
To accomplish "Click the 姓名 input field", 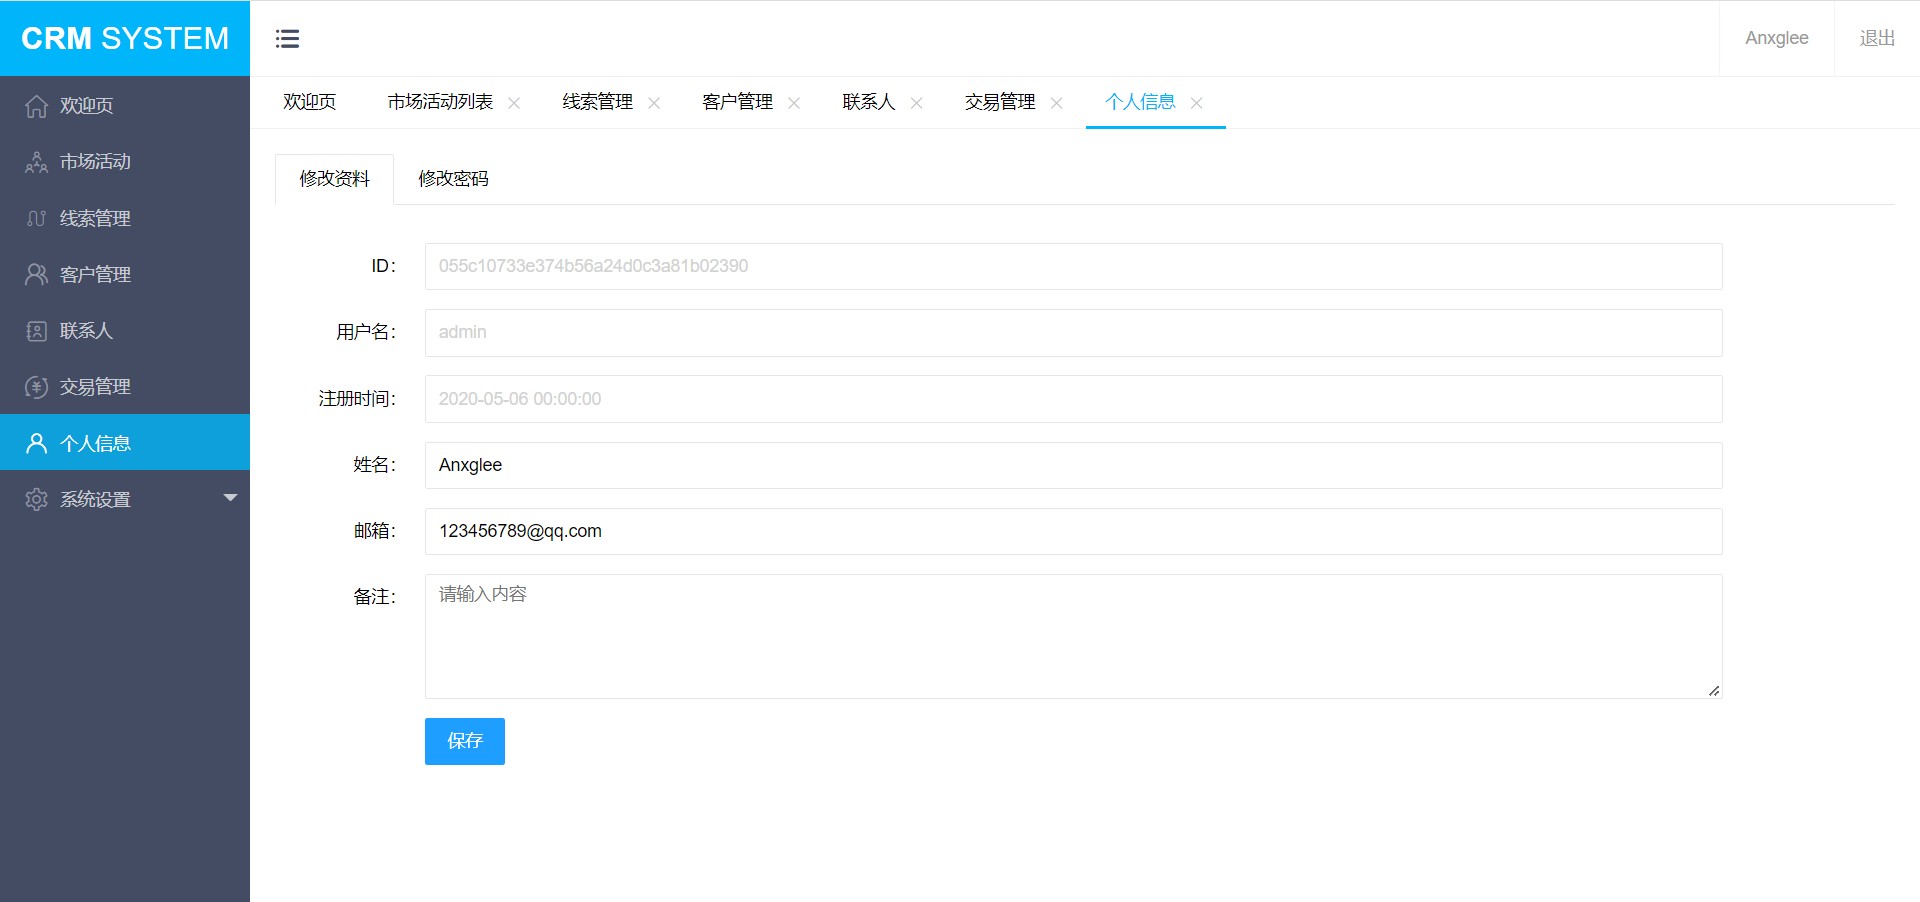I will (1073, 465).
